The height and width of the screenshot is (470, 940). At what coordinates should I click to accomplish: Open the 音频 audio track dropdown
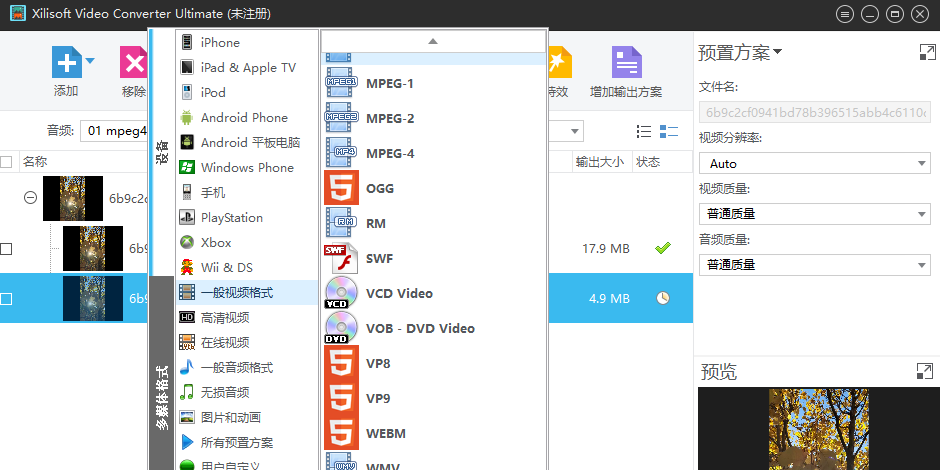(115, 131)
